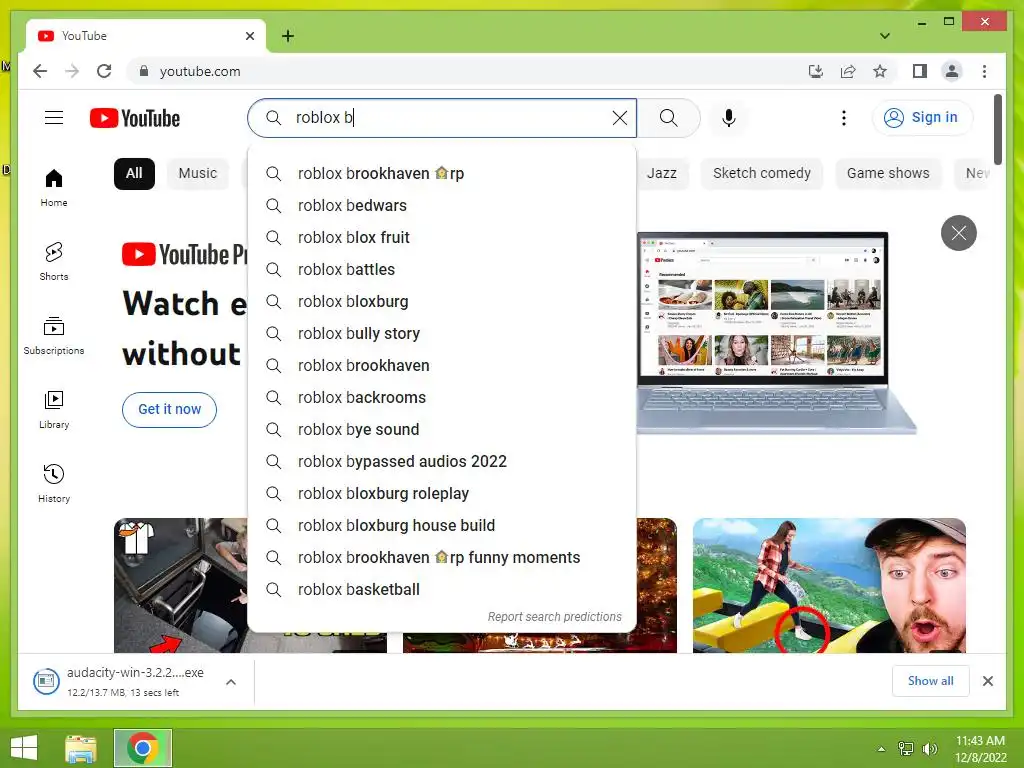The width and height of the screenshot is (1024, 768).
Task: Clear the search box with the X
Action: (619, 118)
